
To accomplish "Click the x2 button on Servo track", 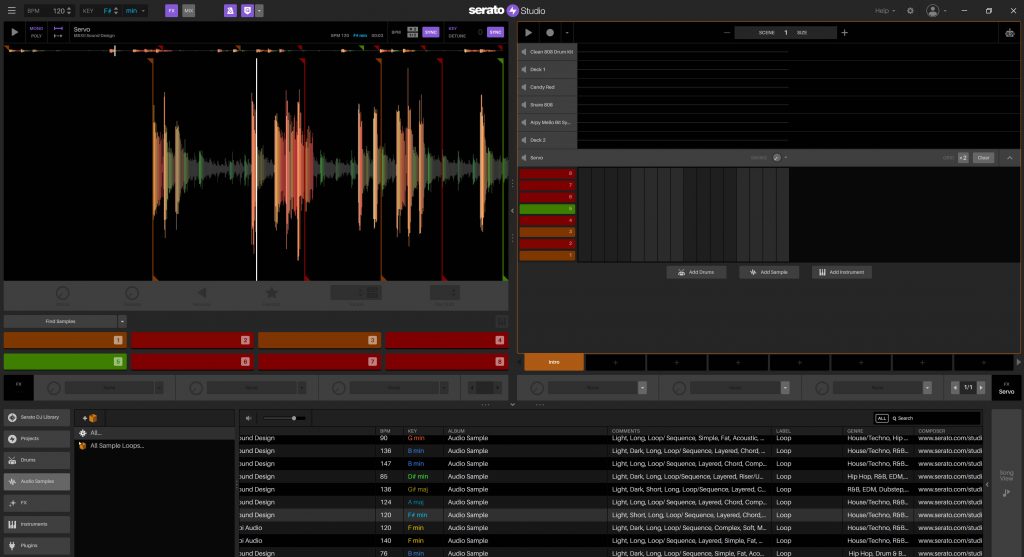I will pyautogui.click(x=963, y=157).
